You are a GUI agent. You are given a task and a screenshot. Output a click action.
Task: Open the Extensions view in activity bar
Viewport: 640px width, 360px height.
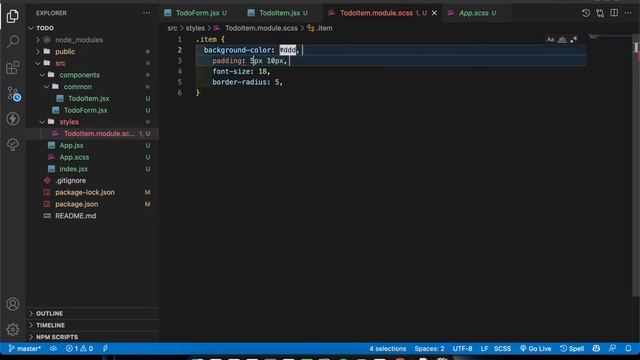(x=13, y=67)
